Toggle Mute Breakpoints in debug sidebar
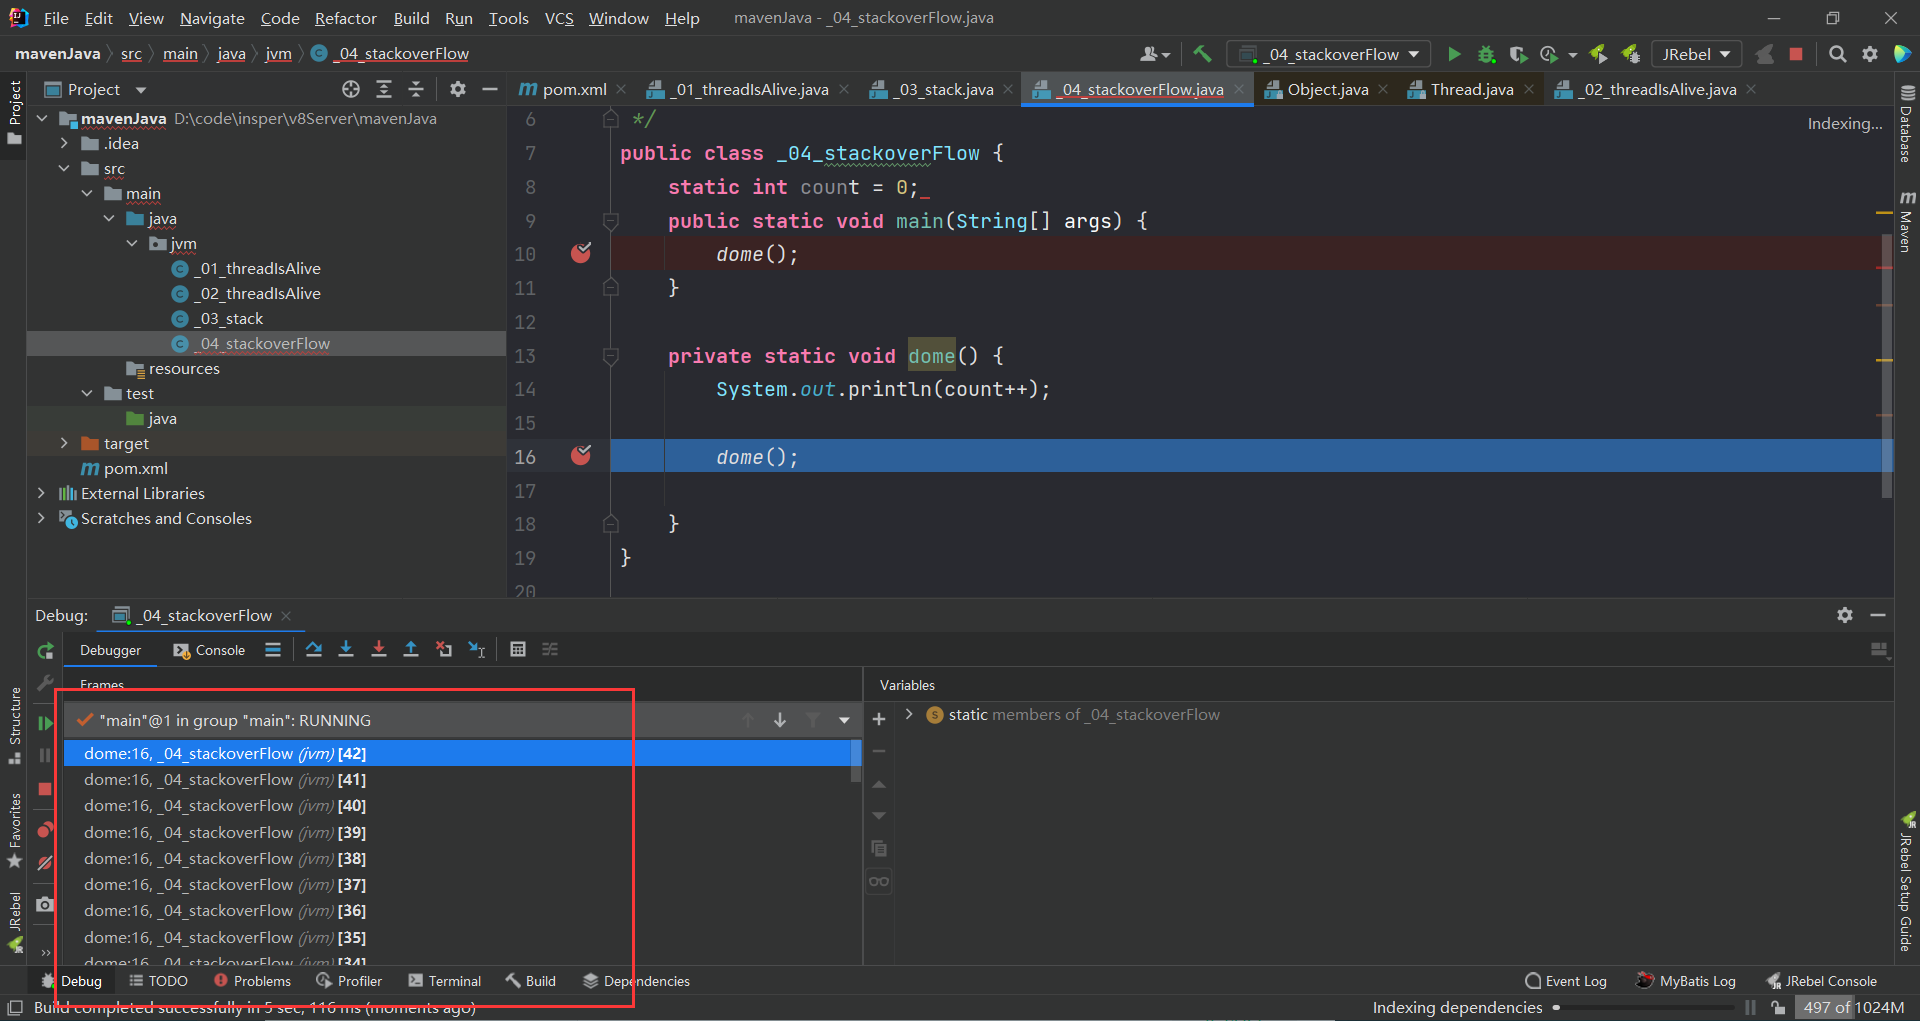The width and height of the screenshot is (1920, 1021). [x=45, y=863]
